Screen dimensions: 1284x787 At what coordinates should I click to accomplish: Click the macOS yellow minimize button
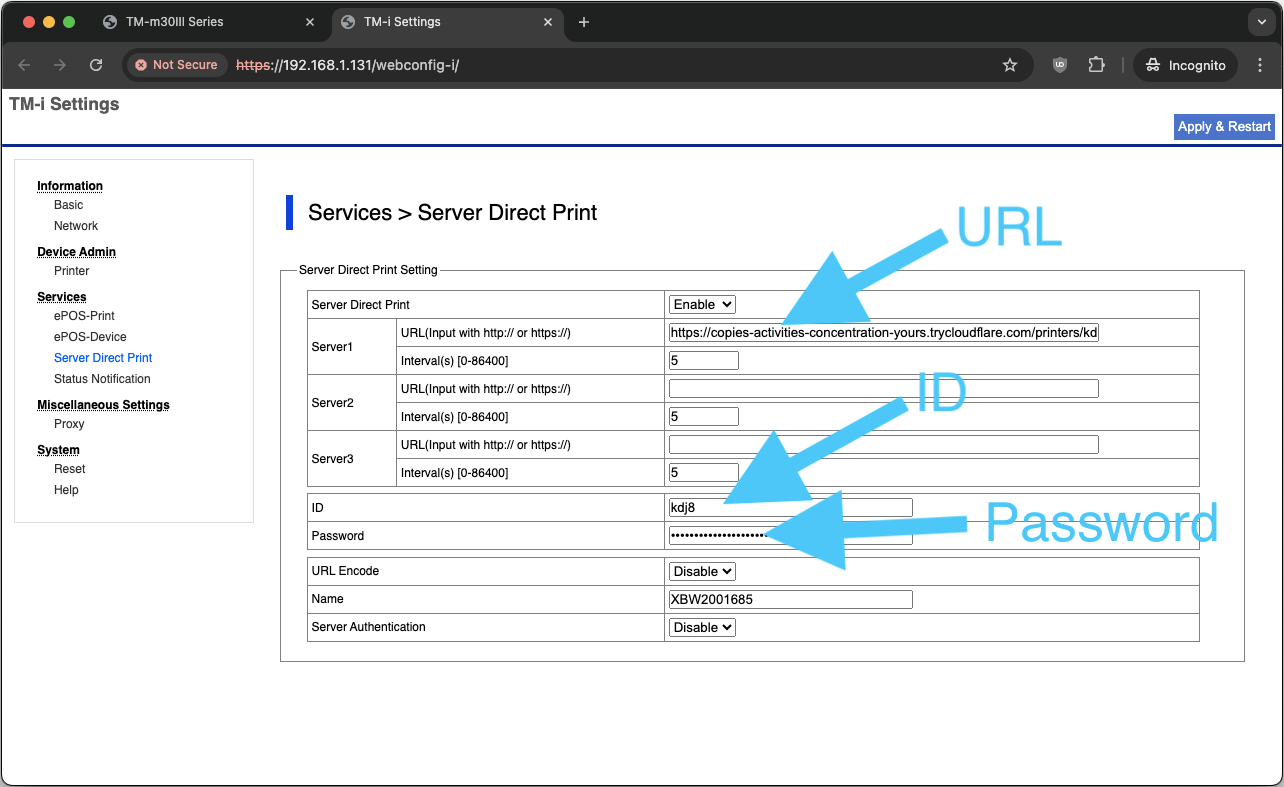click(48, 22)
